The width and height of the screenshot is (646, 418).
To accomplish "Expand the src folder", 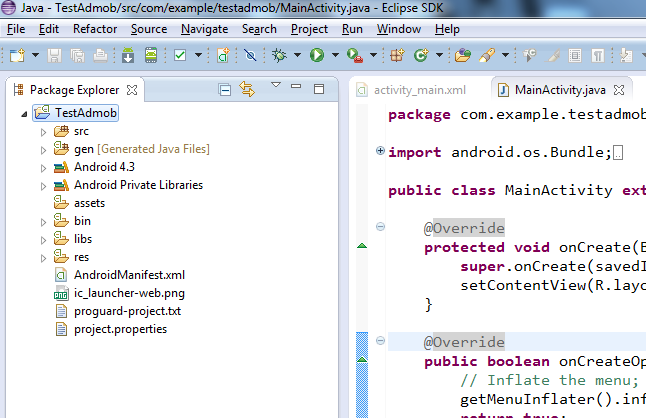I will click(x=43, y=132).
